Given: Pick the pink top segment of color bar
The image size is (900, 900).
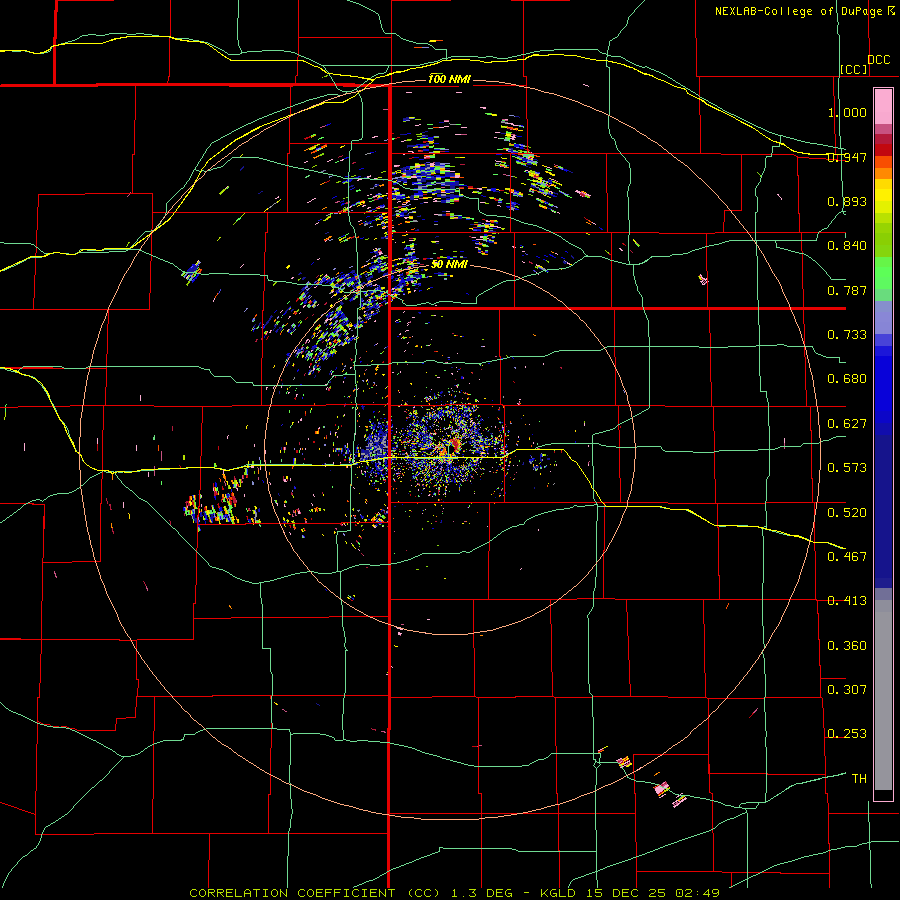Looking at the screenshot, I should [x=883, y=106].
